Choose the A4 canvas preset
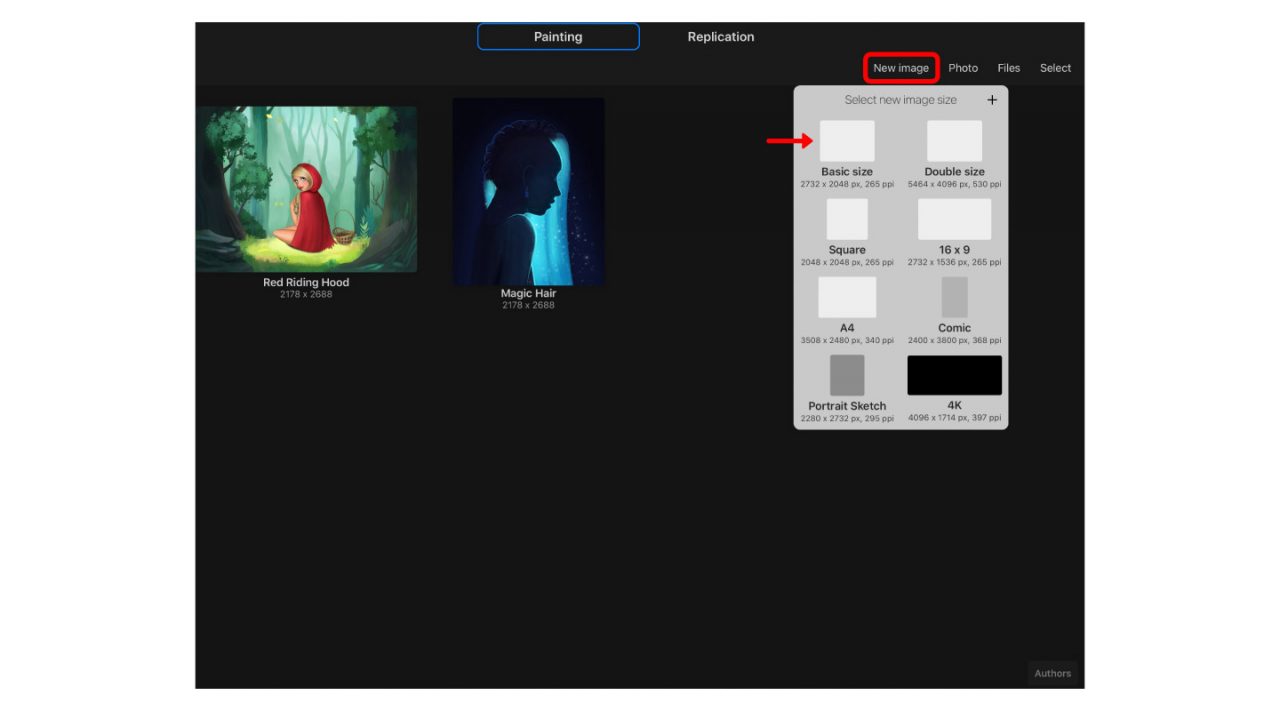1280x711 pixels. 847,296
